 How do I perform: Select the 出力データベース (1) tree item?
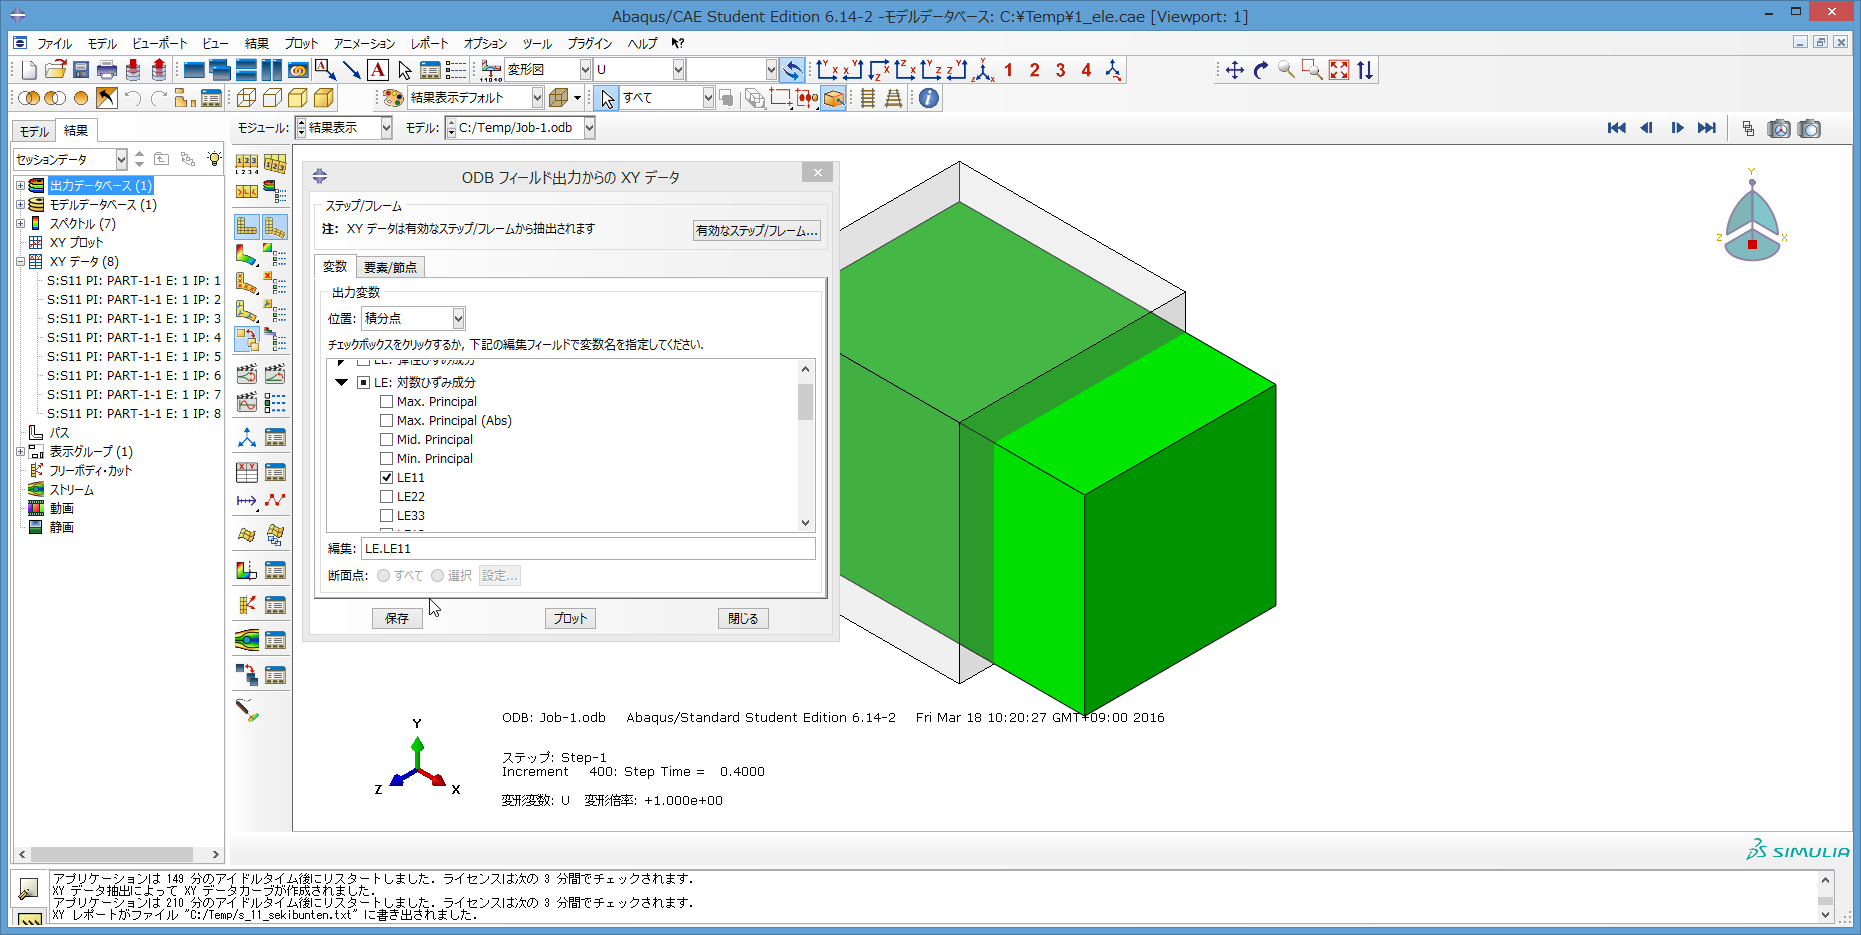pyautogui.click(x=101, y=186)
